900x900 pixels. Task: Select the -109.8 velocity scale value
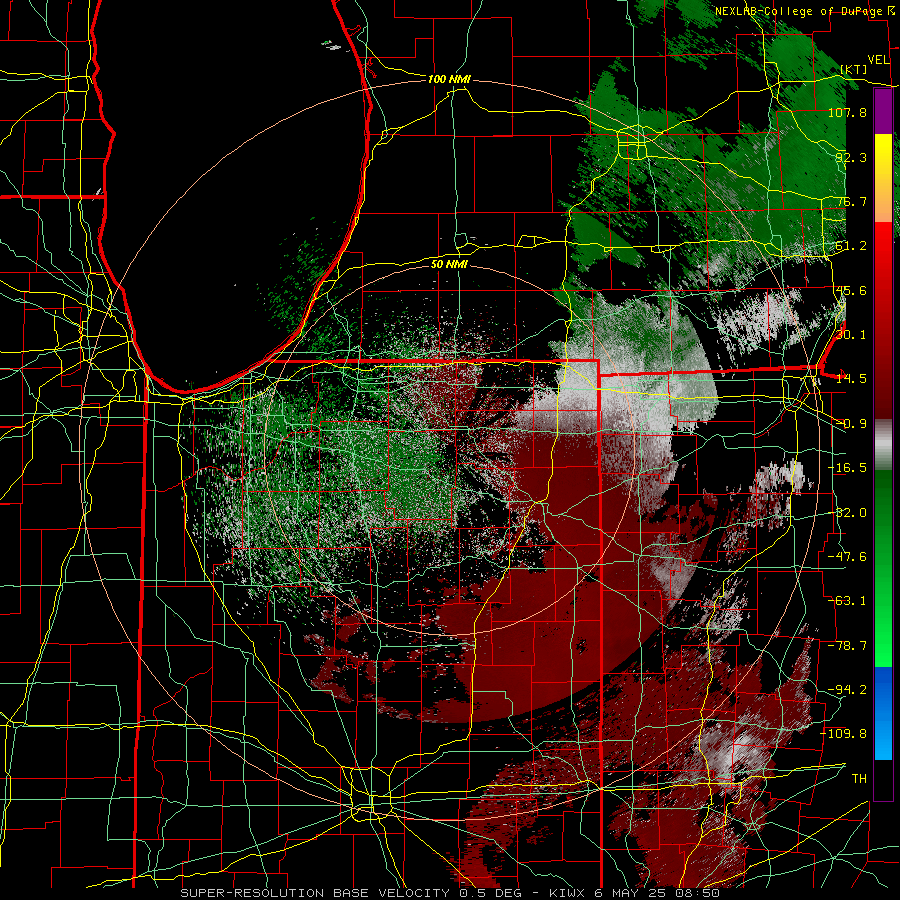pyautogui.click(x=844, y=734)
